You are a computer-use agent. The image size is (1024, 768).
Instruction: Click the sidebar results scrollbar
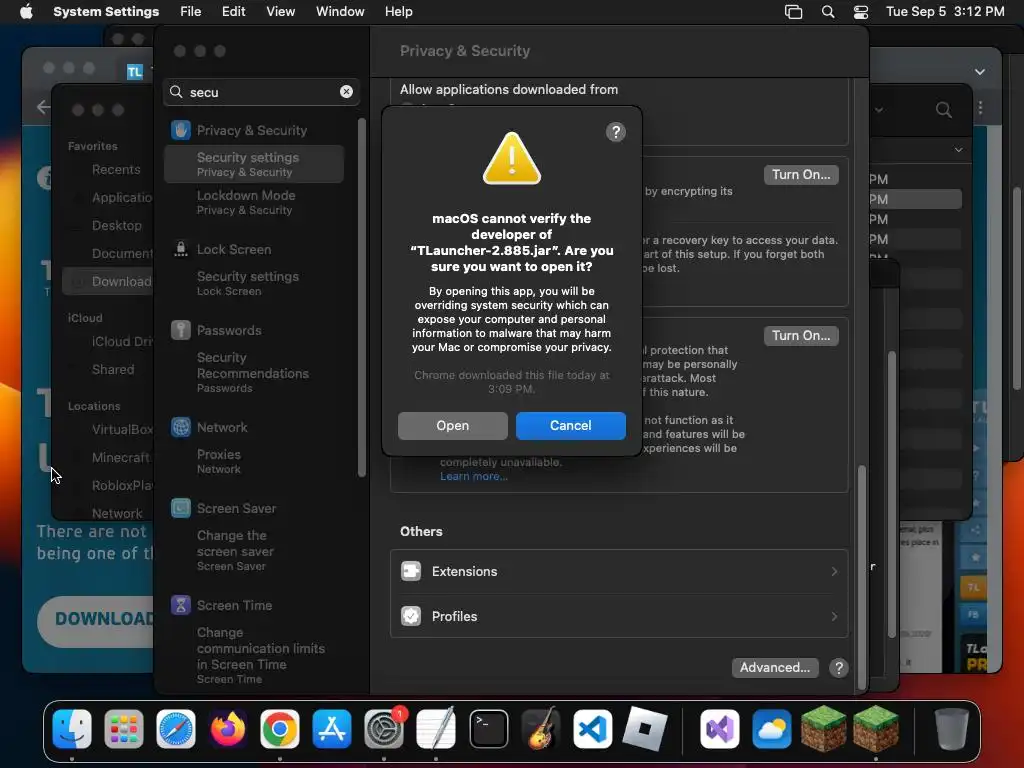361,297
